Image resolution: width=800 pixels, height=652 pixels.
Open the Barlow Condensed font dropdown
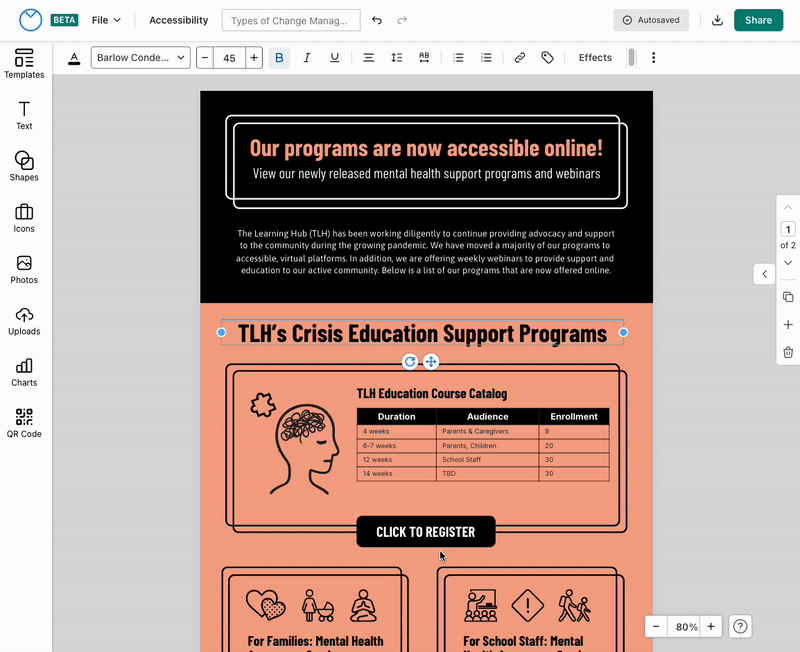(x=141, y=58)
